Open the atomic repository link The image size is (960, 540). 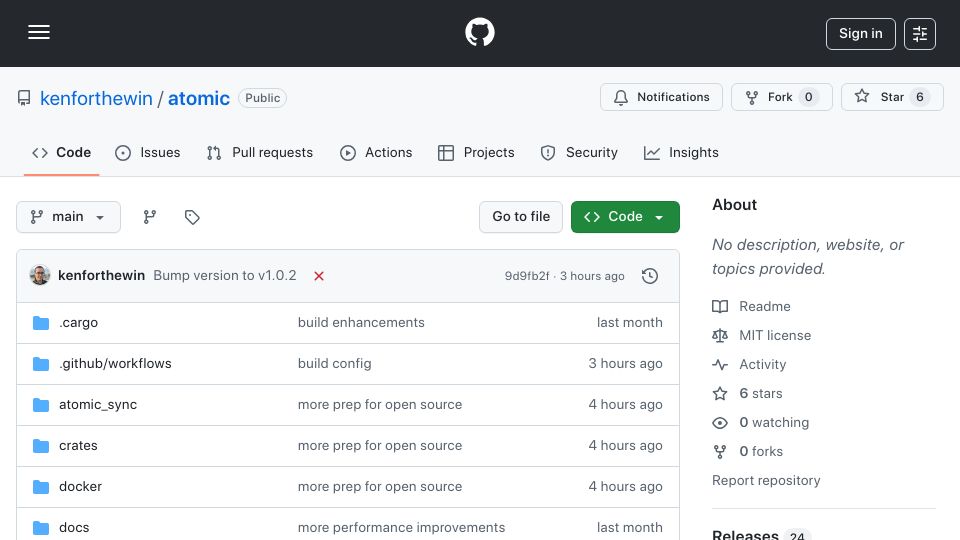199,98
